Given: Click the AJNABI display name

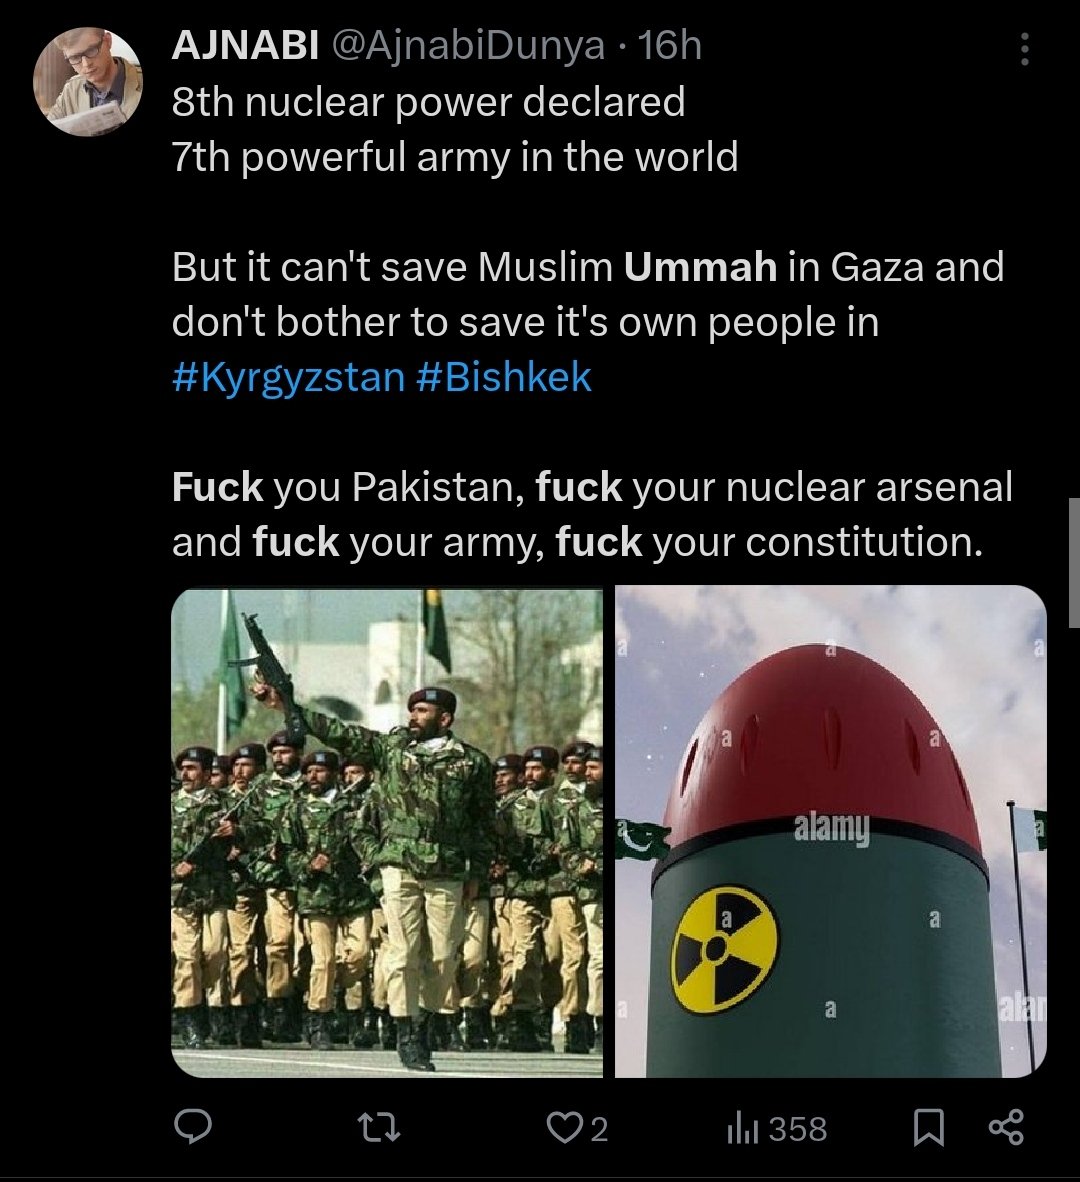Looking at the screenshot, I should pyautogui.click(x=246, y=46).
